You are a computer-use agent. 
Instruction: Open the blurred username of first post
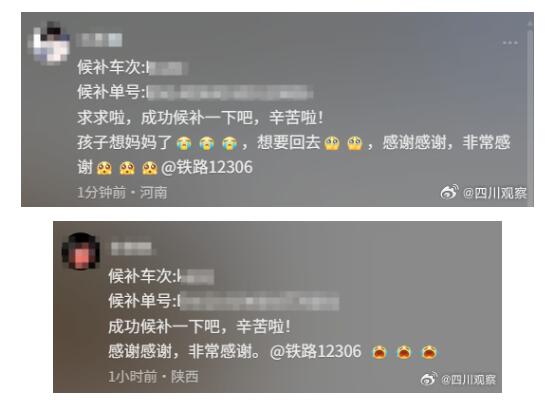(99, 40)
